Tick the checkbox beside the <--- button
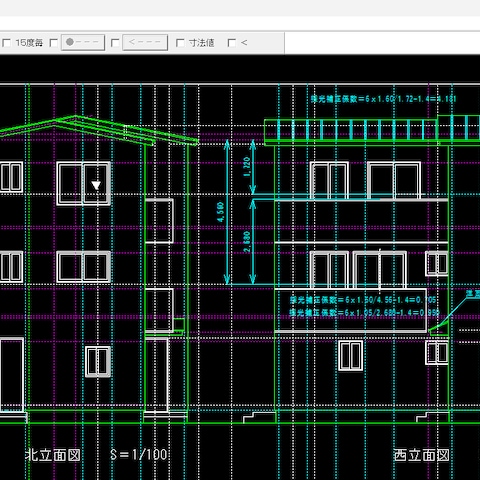 [x=115, y=43]
